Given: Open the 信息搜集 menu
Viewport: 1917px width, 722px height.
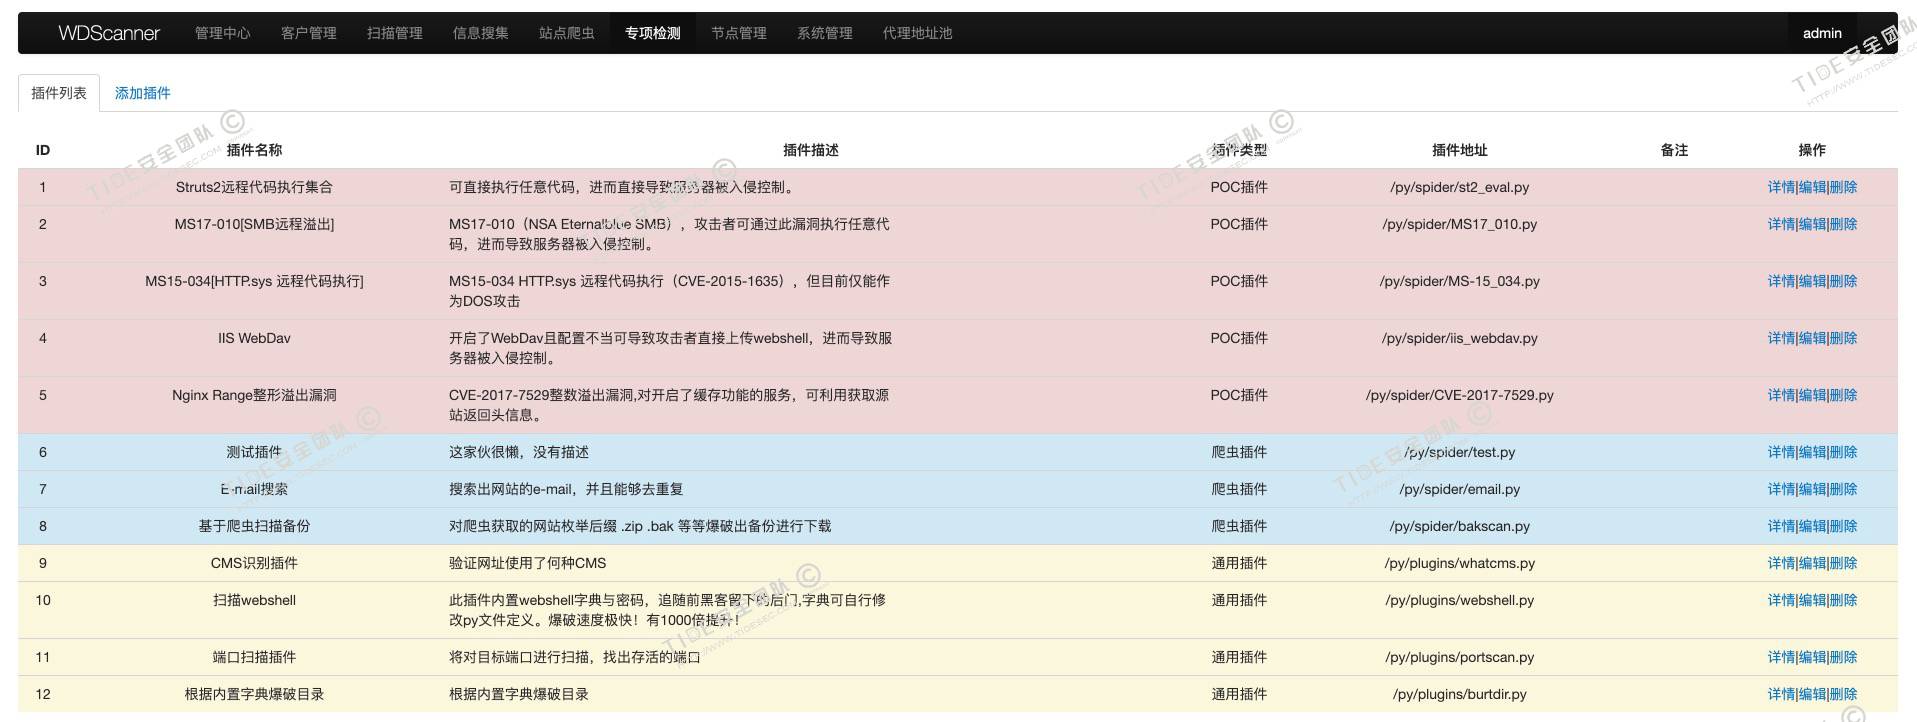Looking at the screenshot, I should click(x=480, y=33).
